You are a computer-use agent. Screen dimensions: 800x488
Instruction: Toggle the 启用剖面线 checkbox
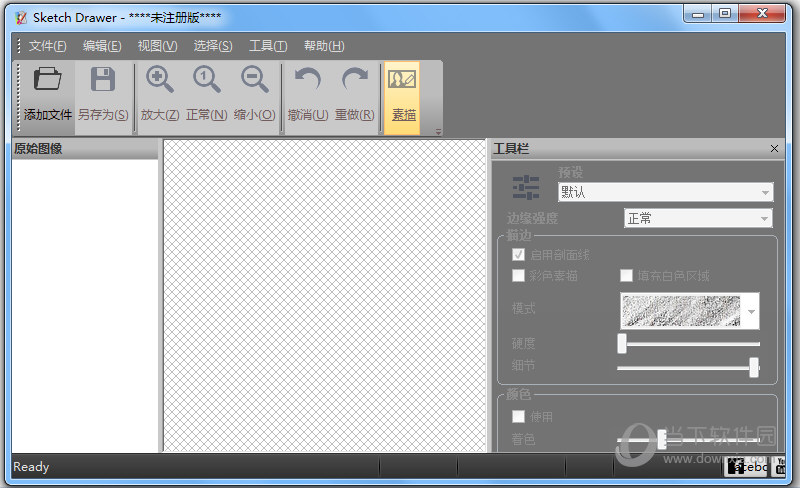pos(518,255)
